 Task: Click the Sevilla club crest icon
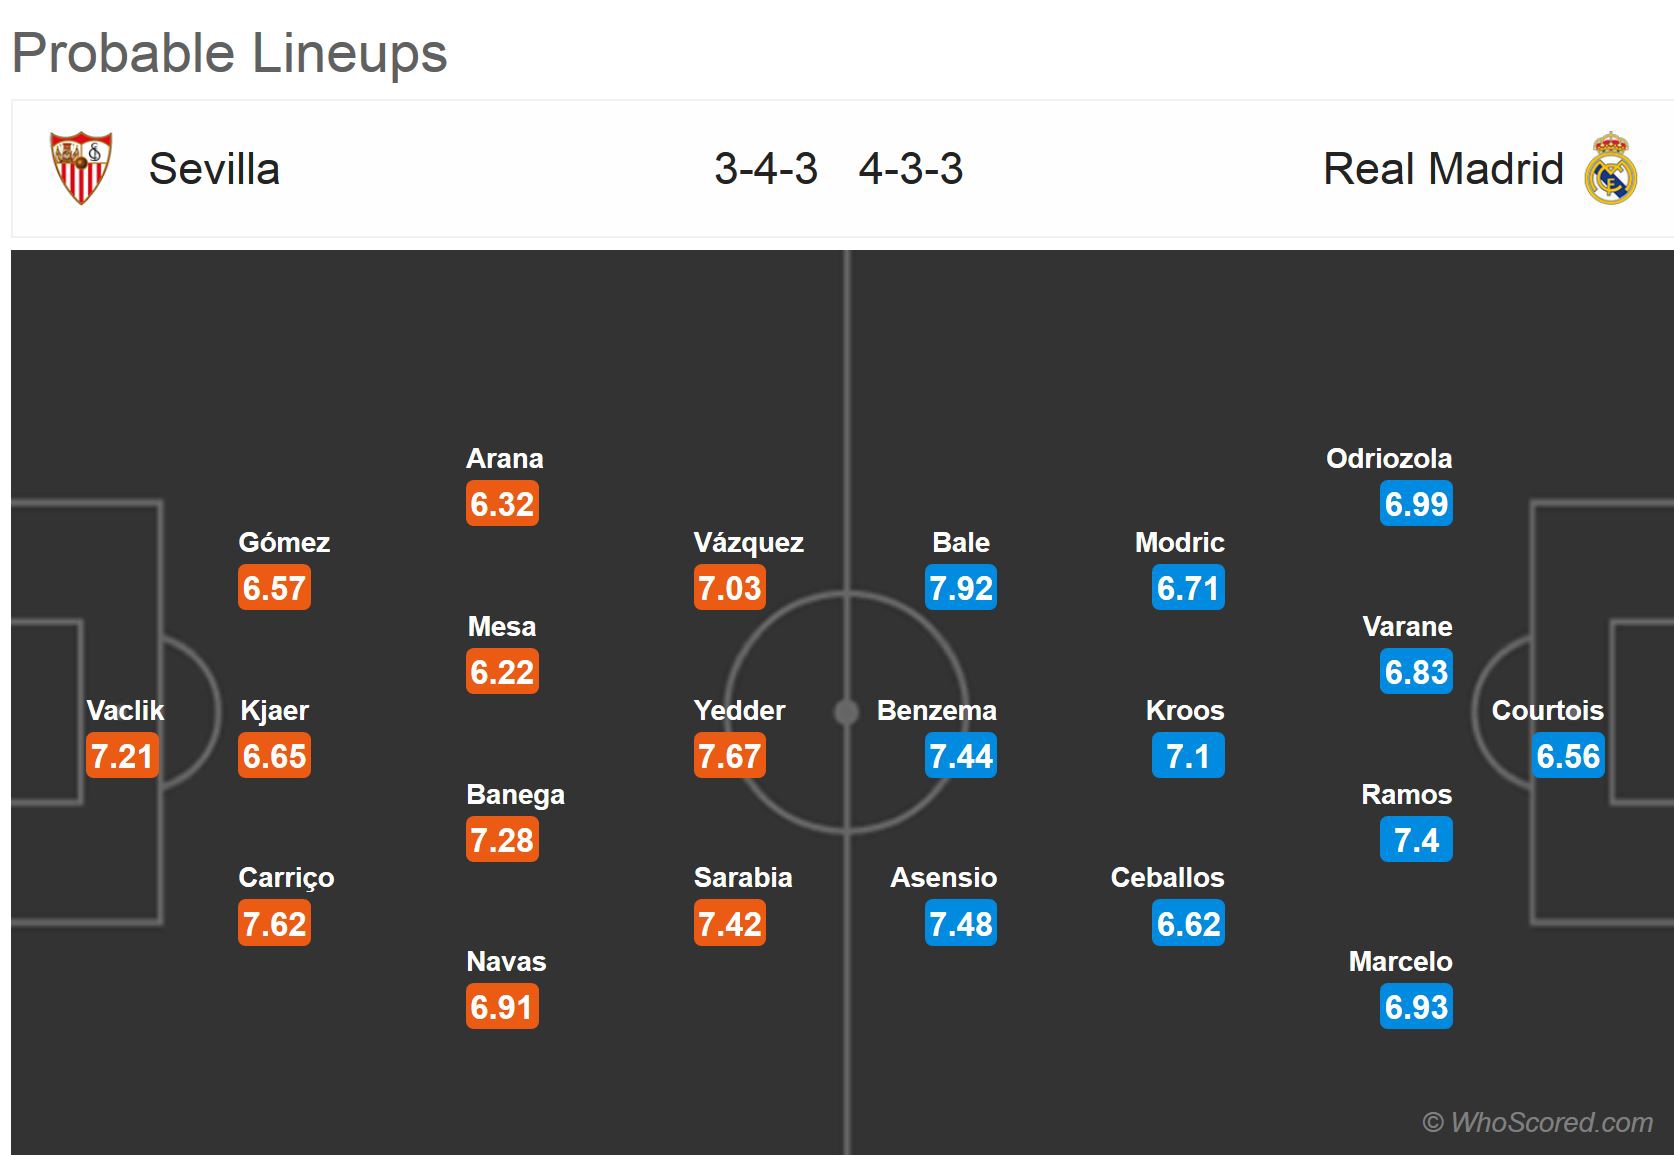[81, 168]
